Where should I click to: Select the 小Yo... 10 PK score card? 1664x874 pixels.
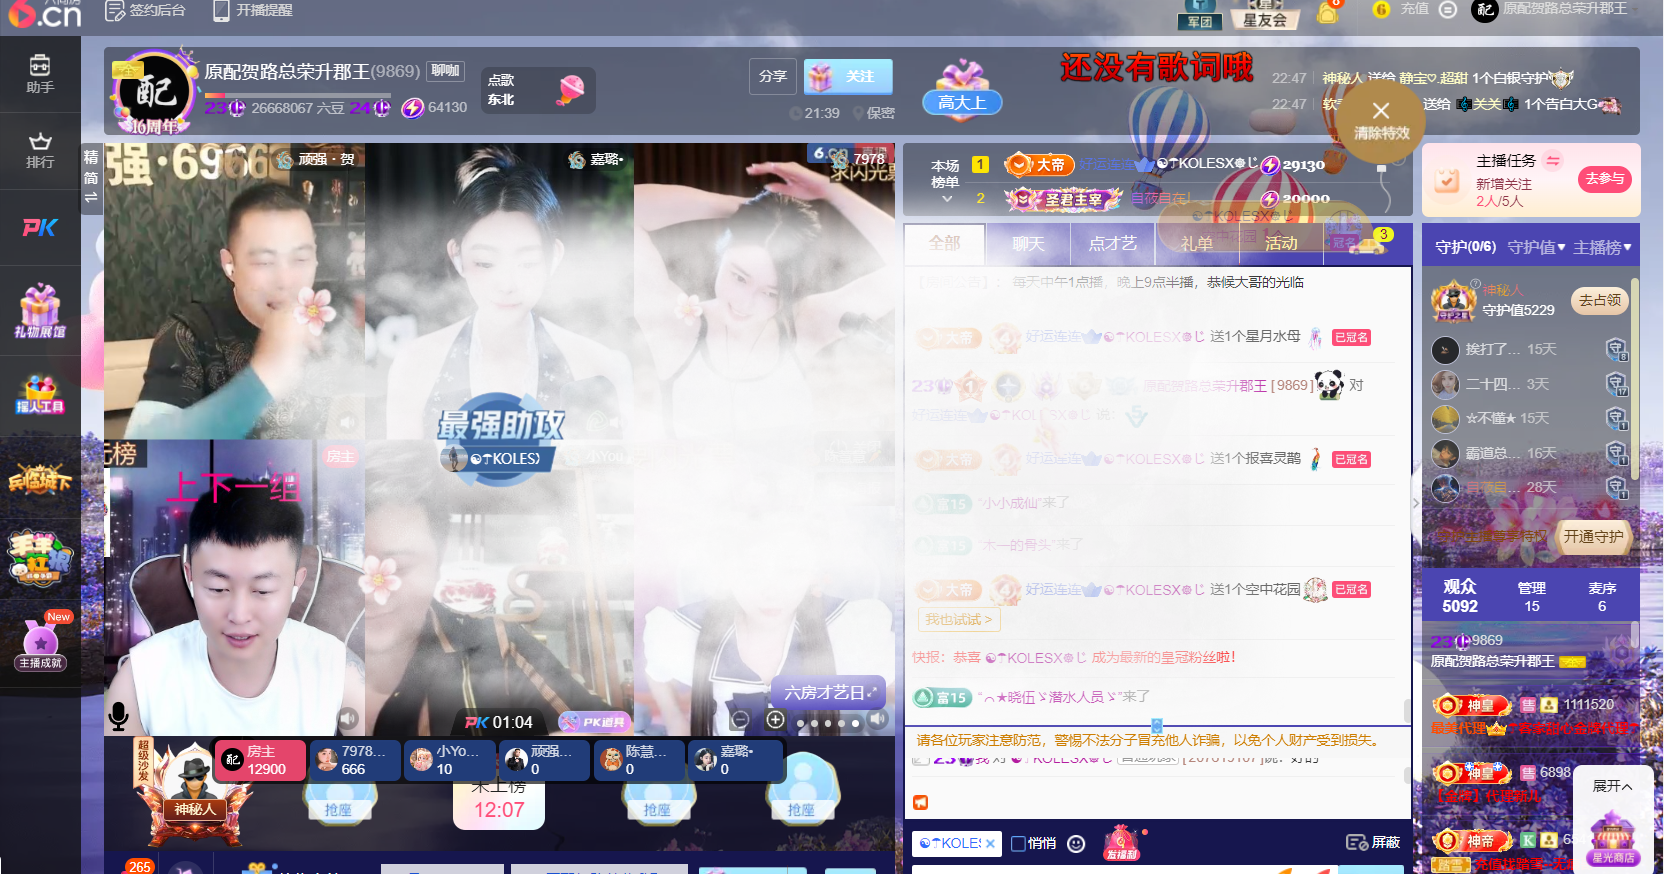click(x=450, y=760)
